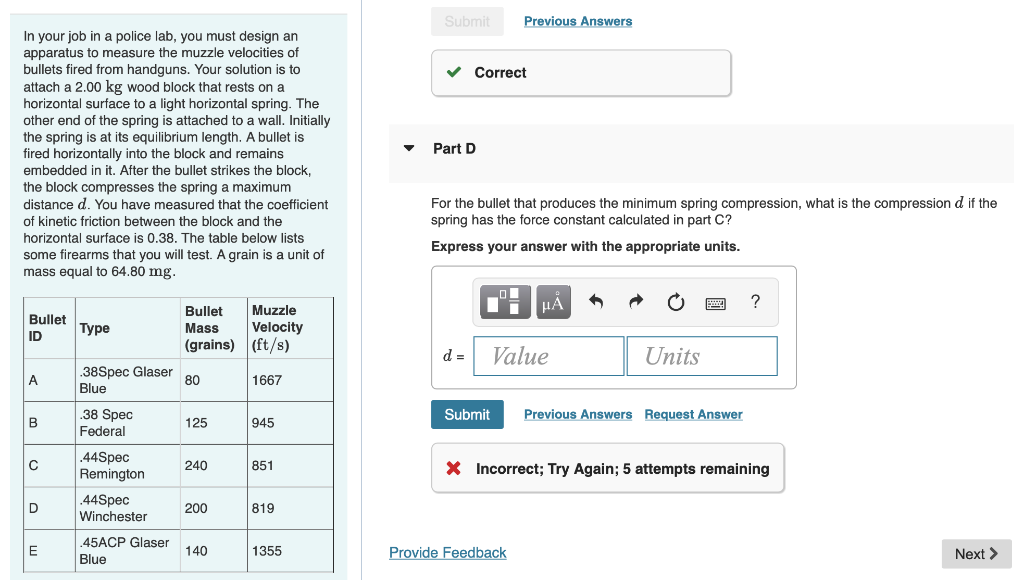The width and height of the screenshot is (1024, 580).
Task: Click the question mark help icon
Action: [x=756, y=301]
